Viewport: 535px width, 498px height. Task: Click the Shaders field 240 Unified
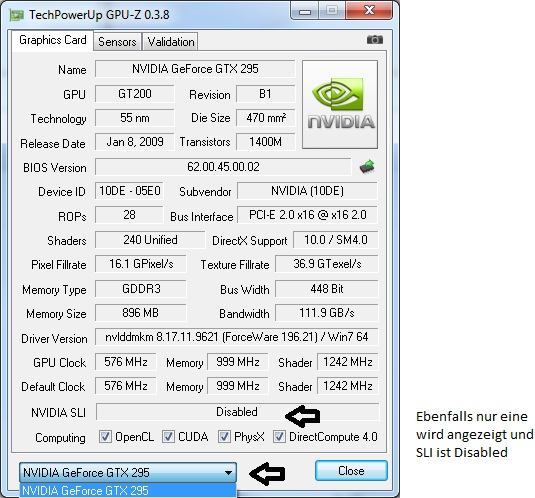tap(150, 240)
